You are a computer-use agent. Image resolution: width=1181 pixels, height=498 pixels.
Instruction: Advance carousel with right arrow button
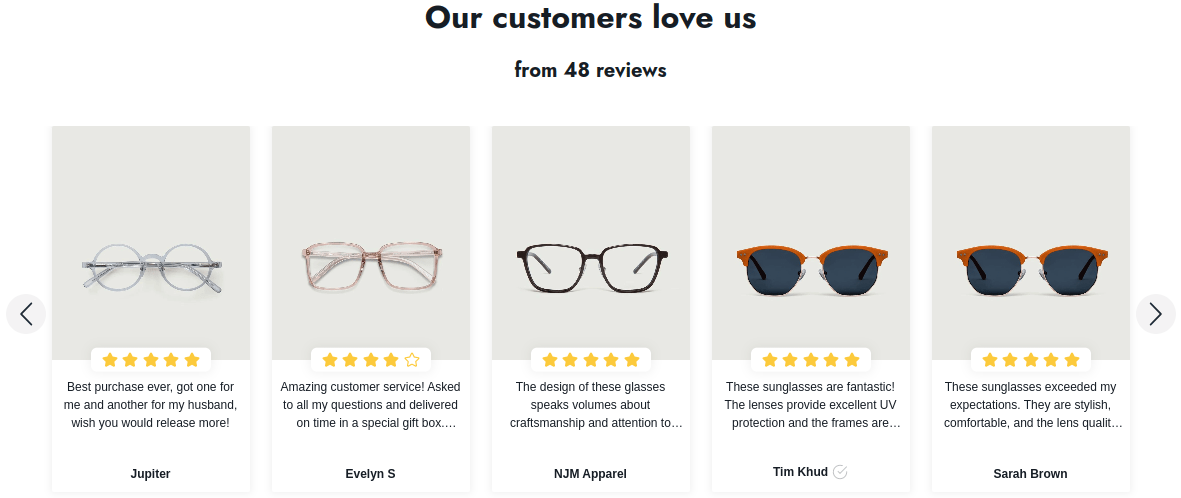(x=1155, y=314)
